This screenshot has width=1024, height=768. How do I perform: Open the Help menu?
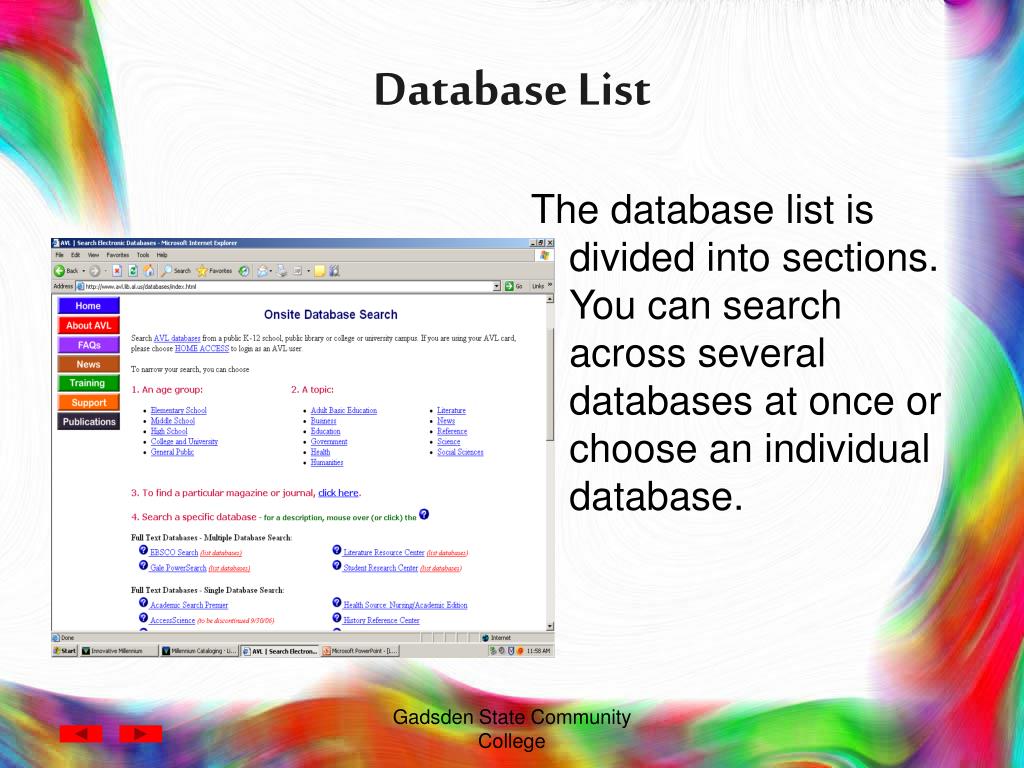(x=162, y=255)
